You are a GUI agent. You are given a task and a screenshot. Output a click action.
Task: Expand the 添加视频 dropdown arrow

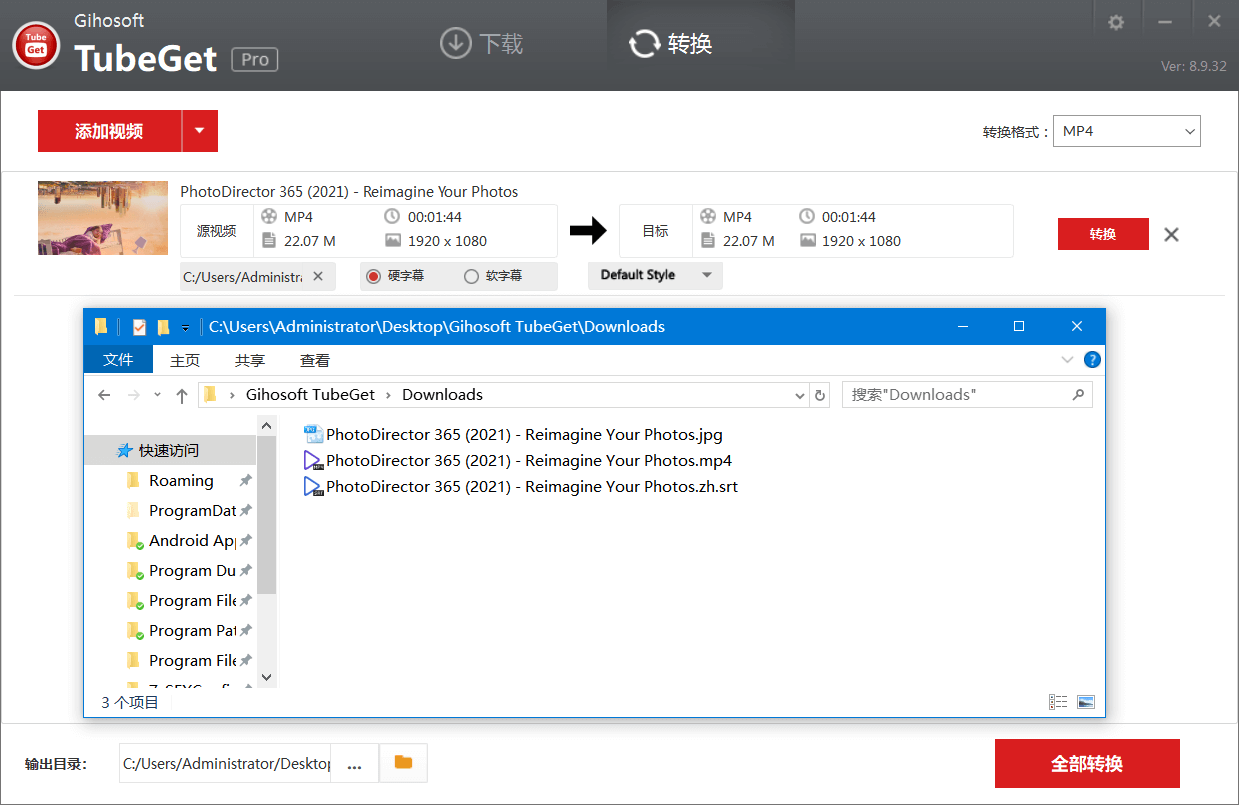199,131
